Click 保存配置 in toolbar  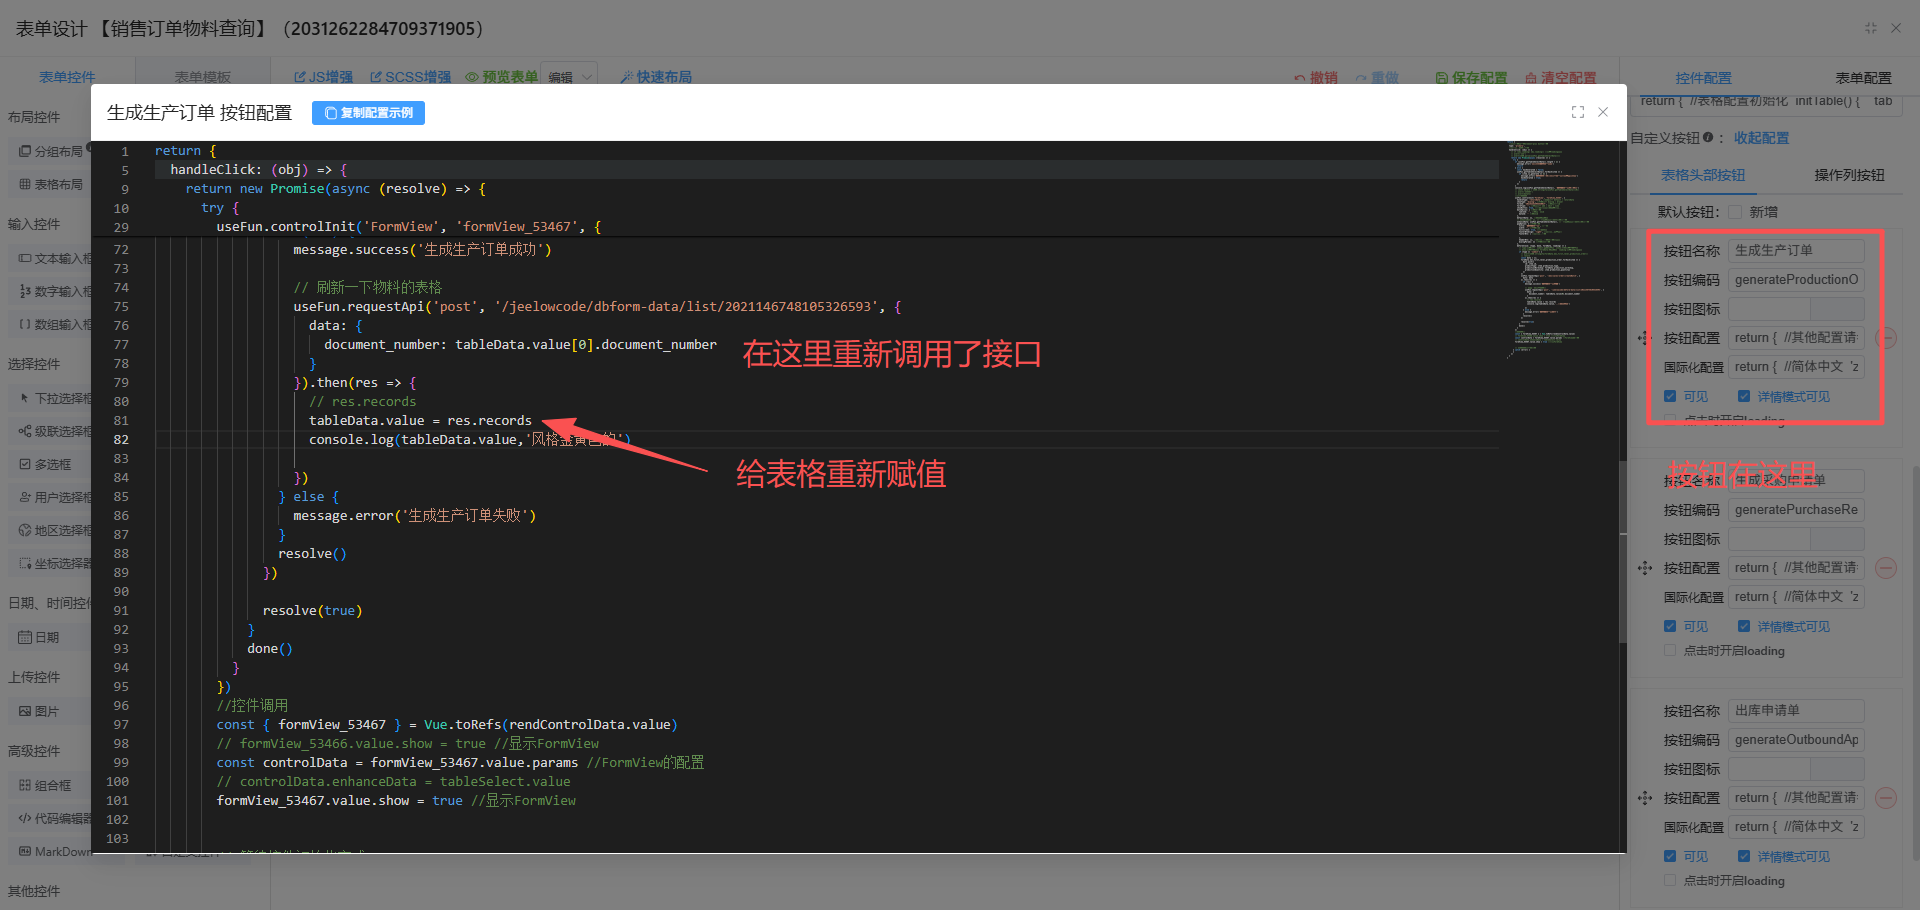(x=1471, y=78)
